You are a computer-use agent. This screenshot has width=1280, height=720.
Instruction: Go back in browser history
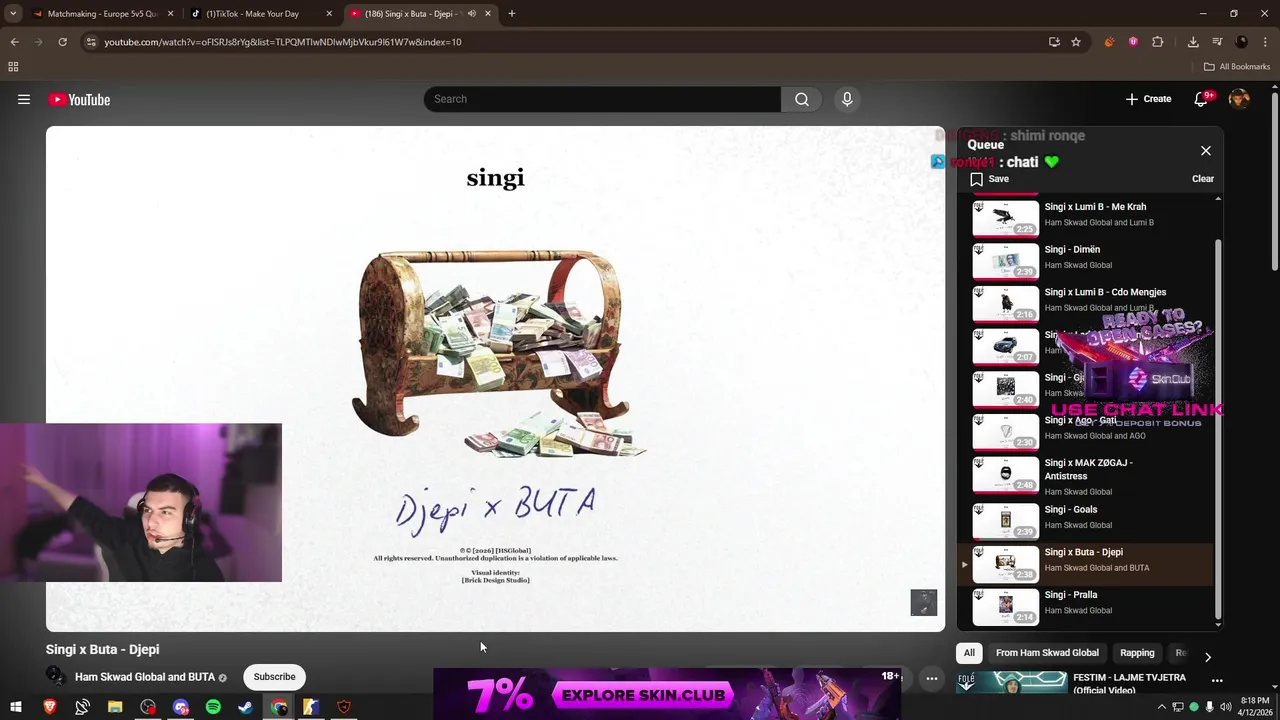(x=14, y=42)
